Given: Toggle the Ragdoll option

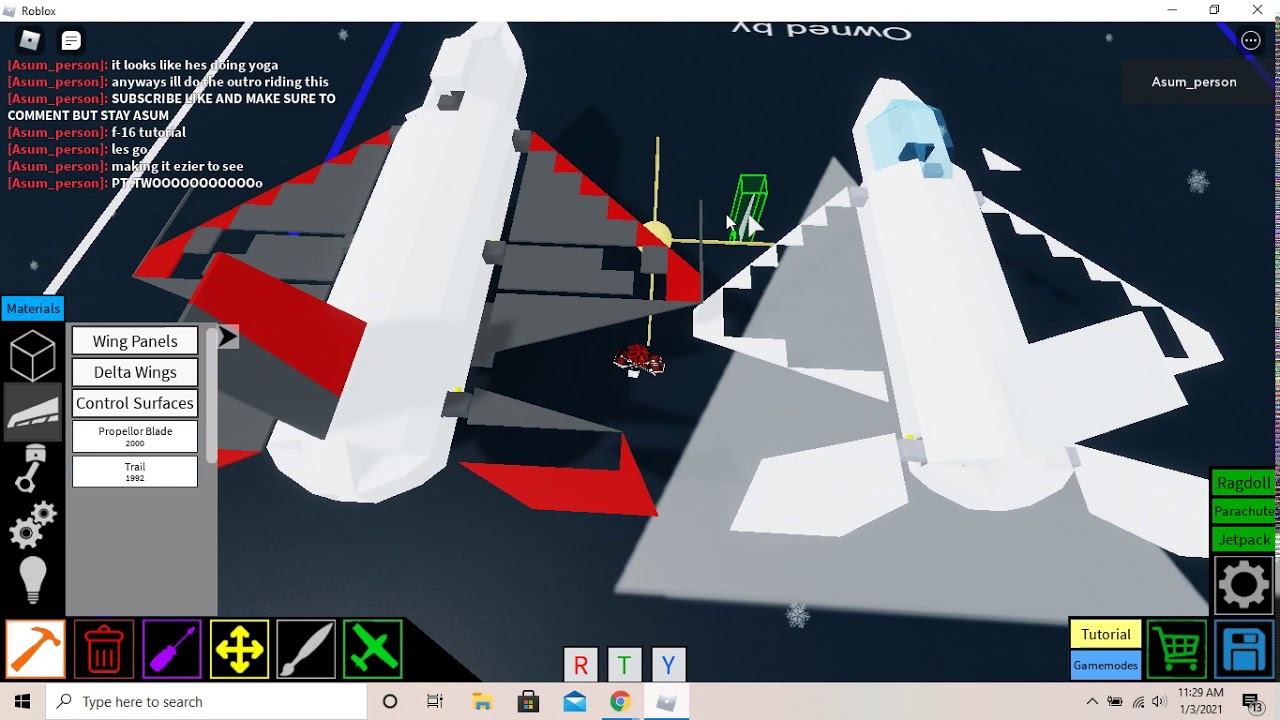Looking at the screenshot, I should pos(1243,483).
